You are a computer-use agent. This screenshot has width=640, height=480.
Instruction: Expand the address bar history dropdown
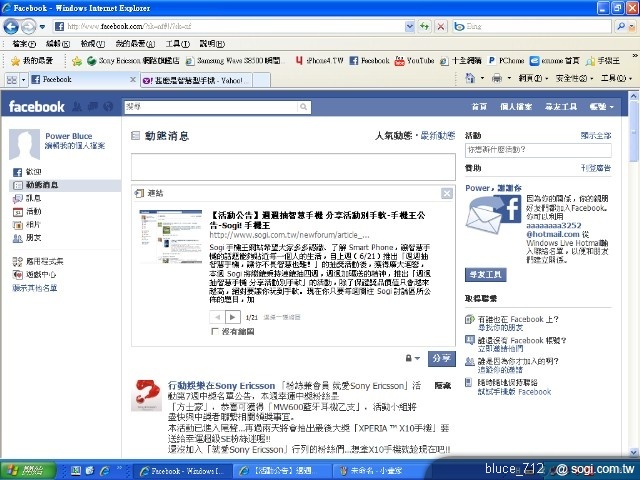coord(410,27)
